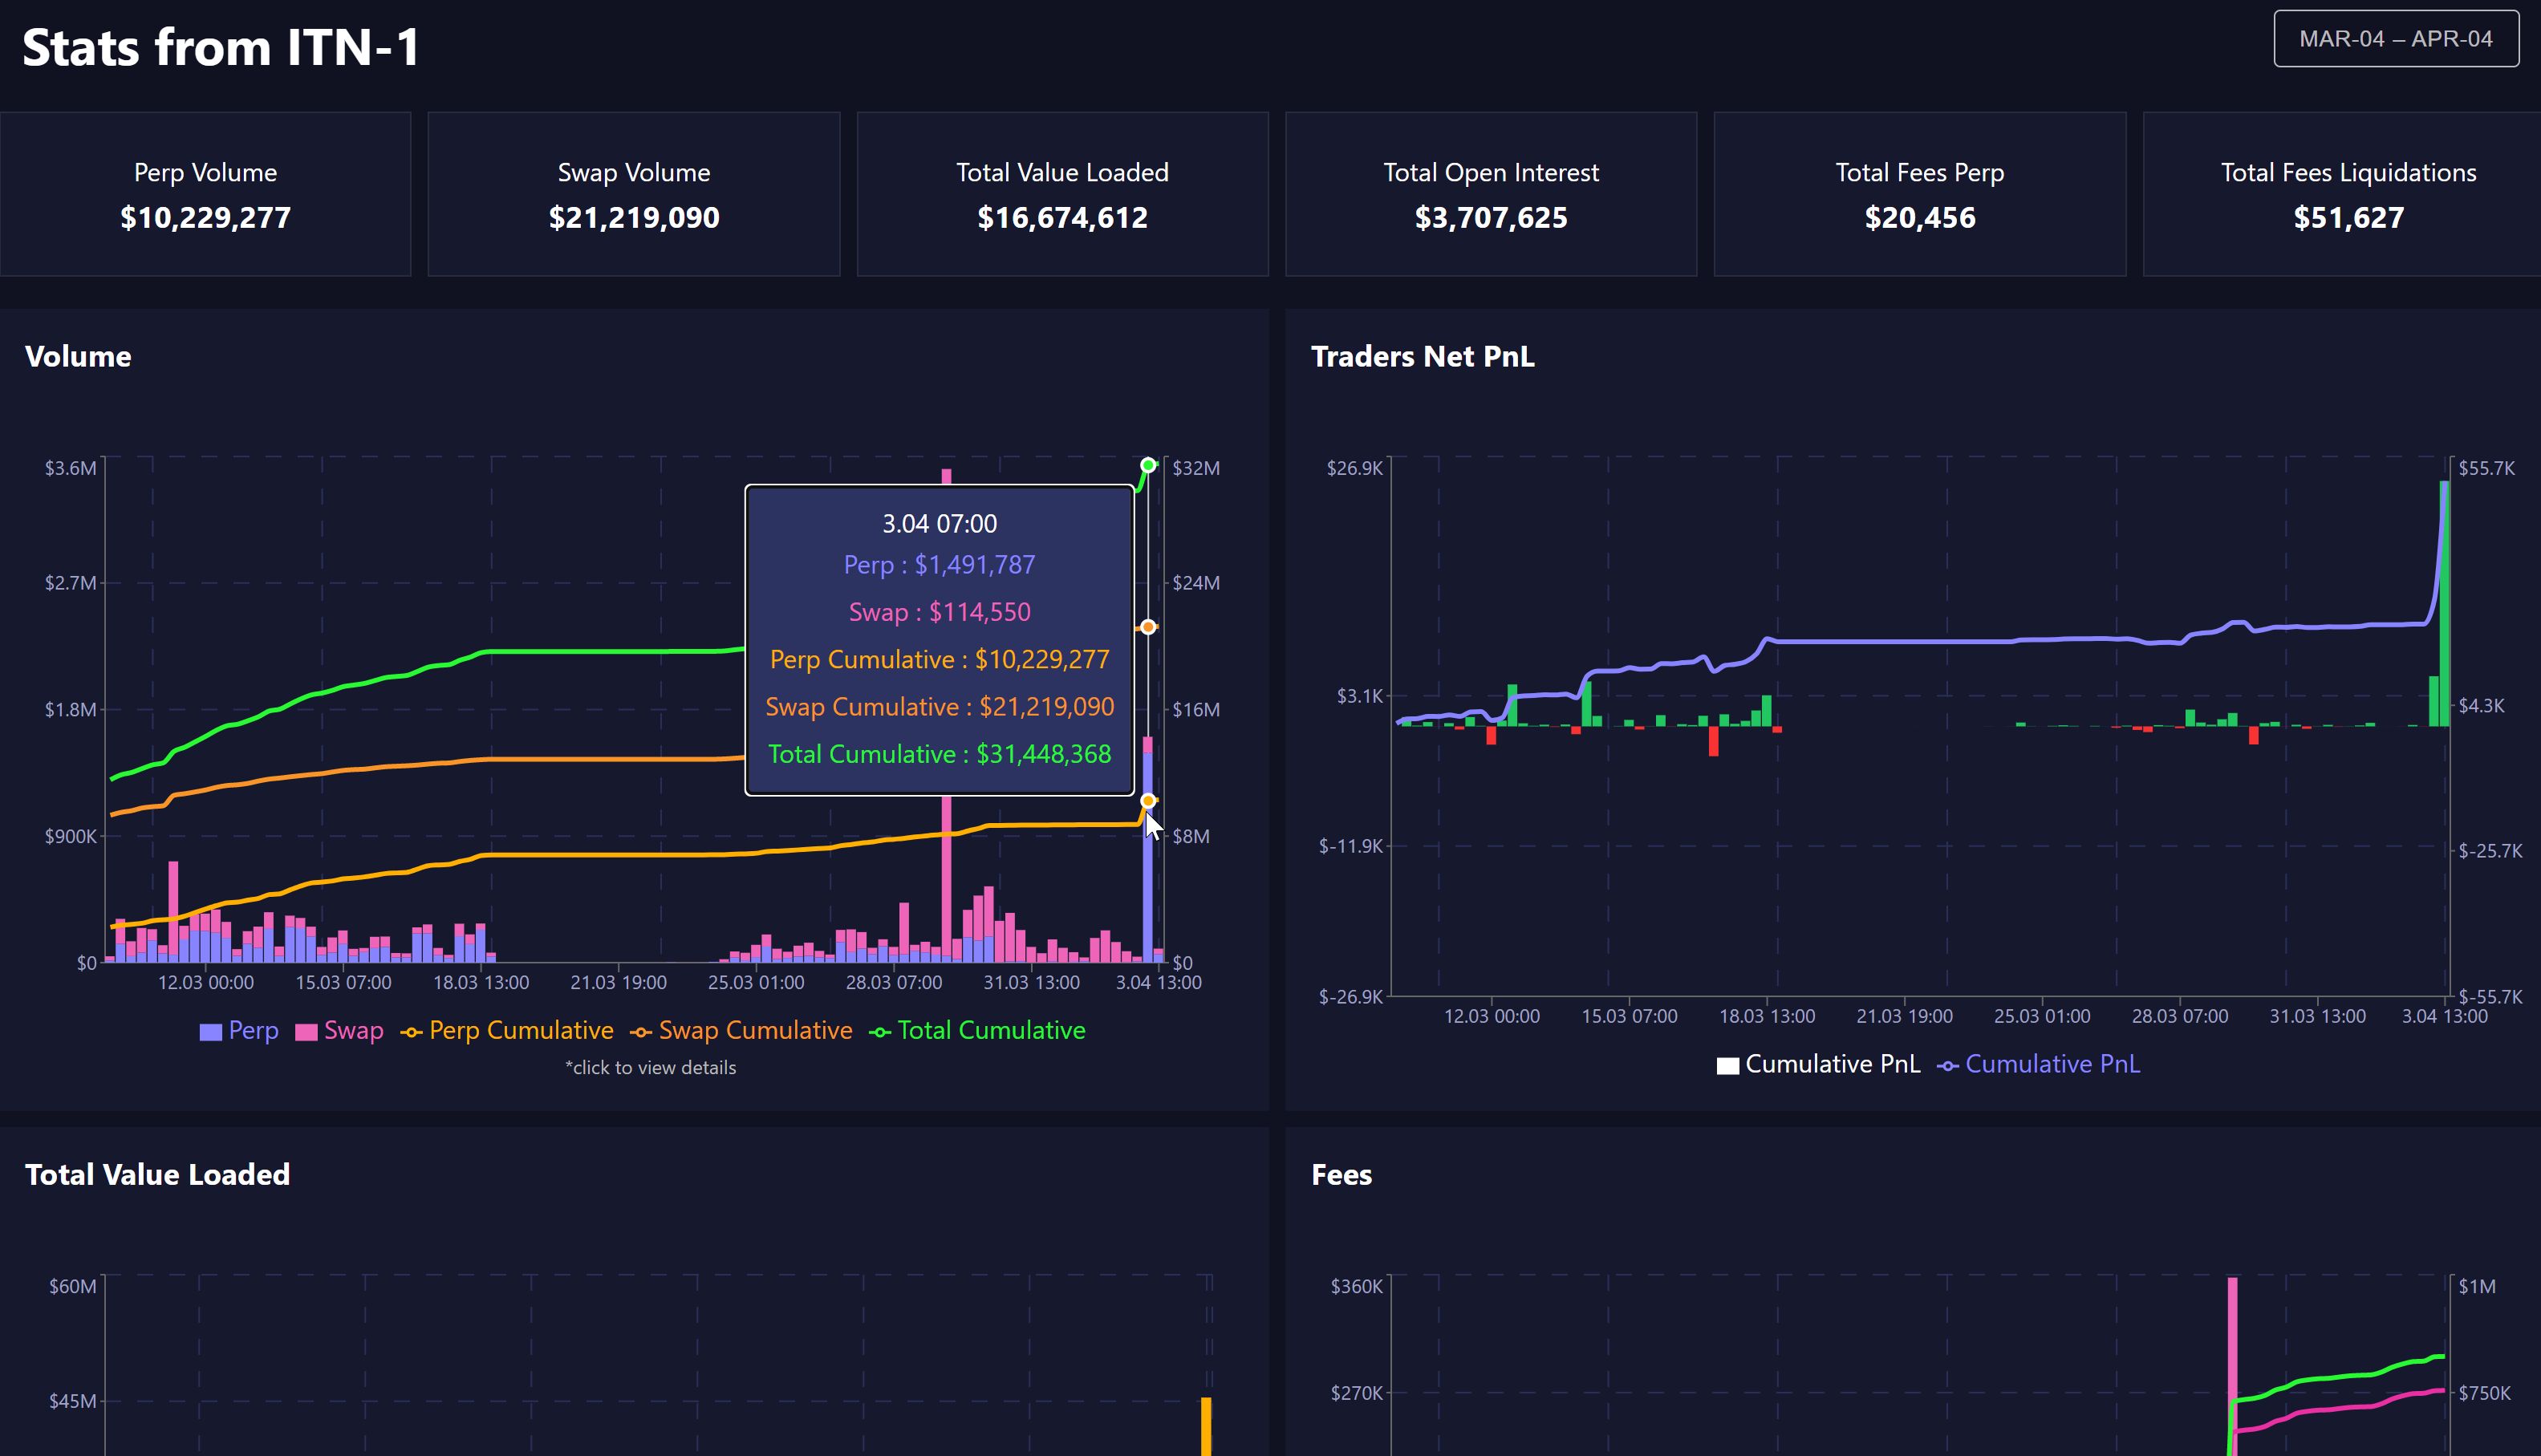The width and height of the screenshot is (2541, 1456).
Task: Click the purple Perp swatch in legend
Action: point(211,1032)
